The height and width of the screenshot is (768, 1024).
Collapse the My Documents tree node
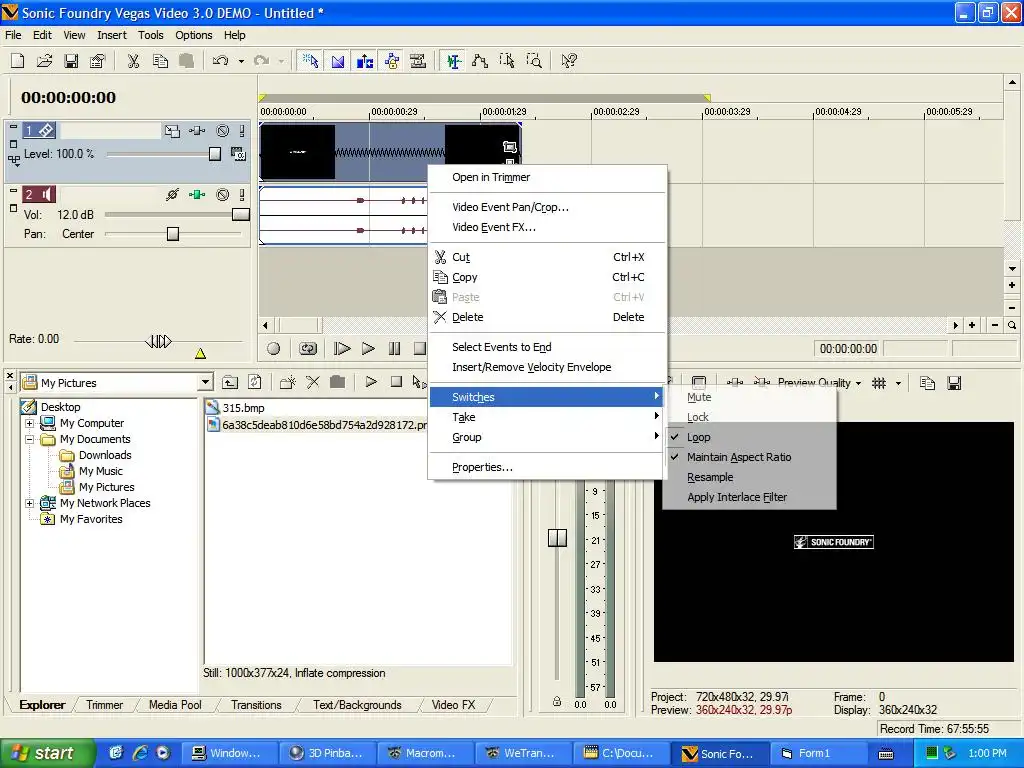click(29, 440)
